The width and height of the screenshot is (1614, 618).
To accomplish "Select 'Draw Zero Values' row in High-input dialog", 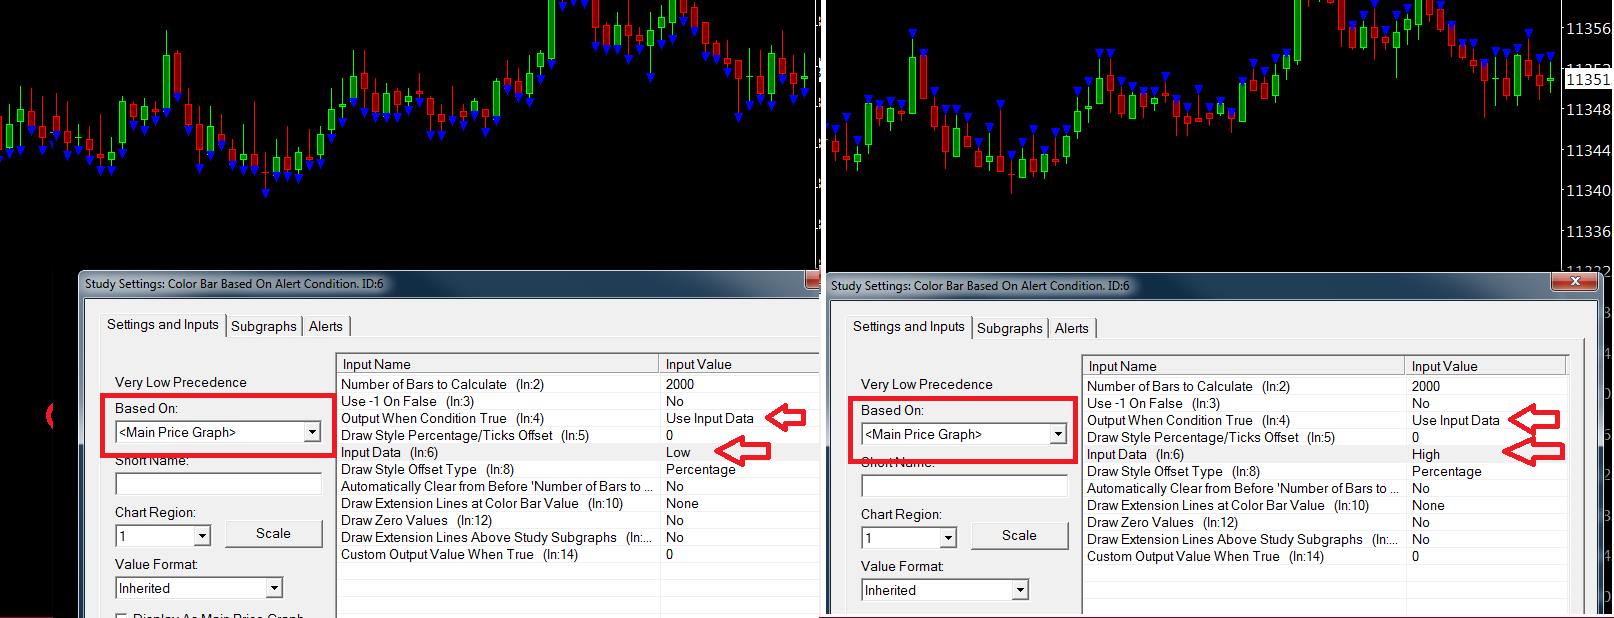I will pyautogui.click(x=1326, y=522).
